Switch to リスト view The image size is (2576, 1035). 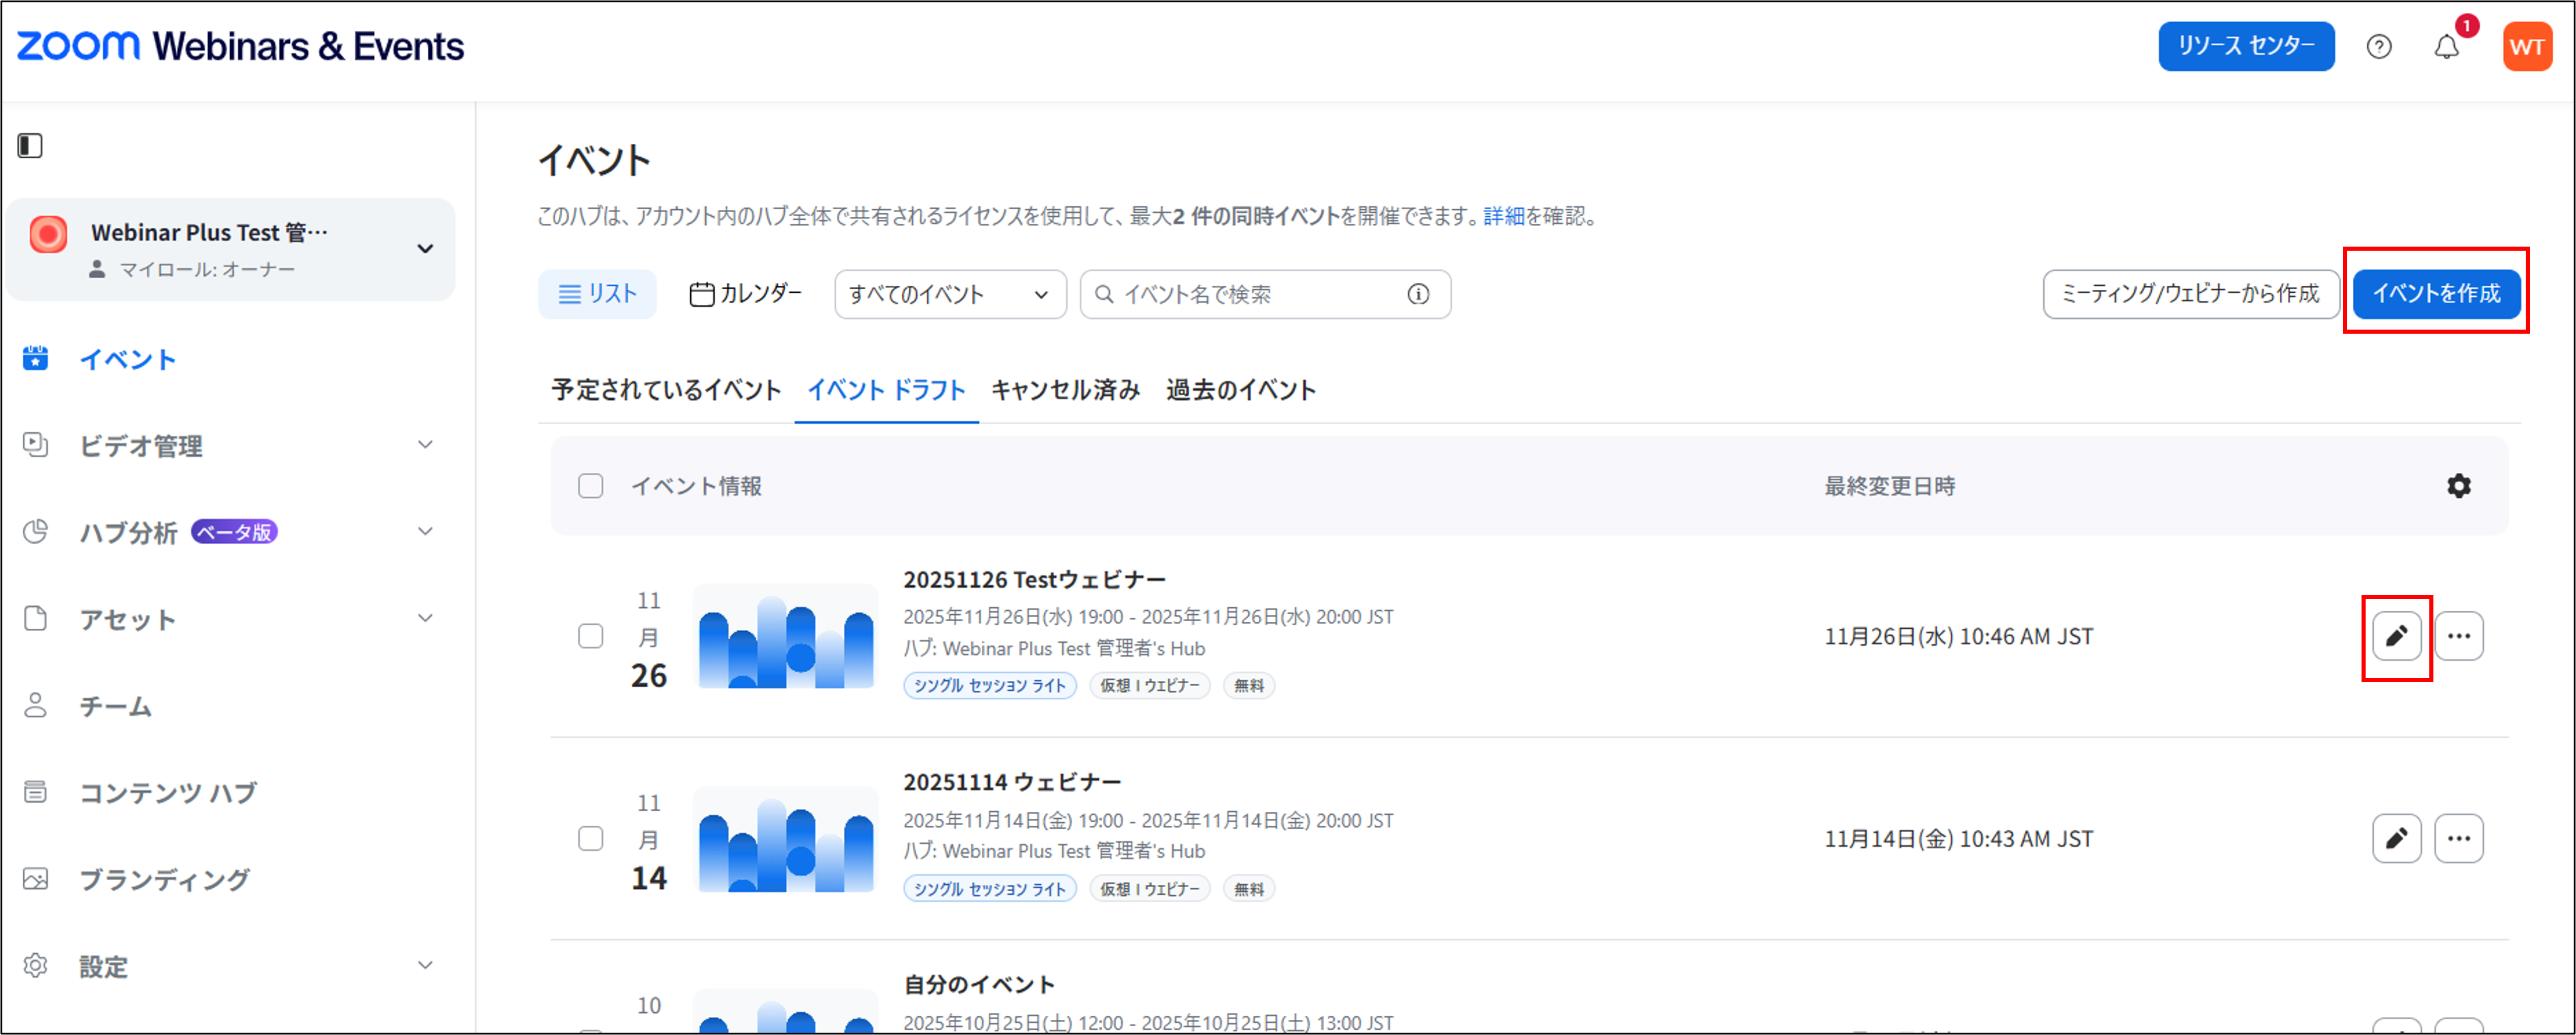coord(597,294)
